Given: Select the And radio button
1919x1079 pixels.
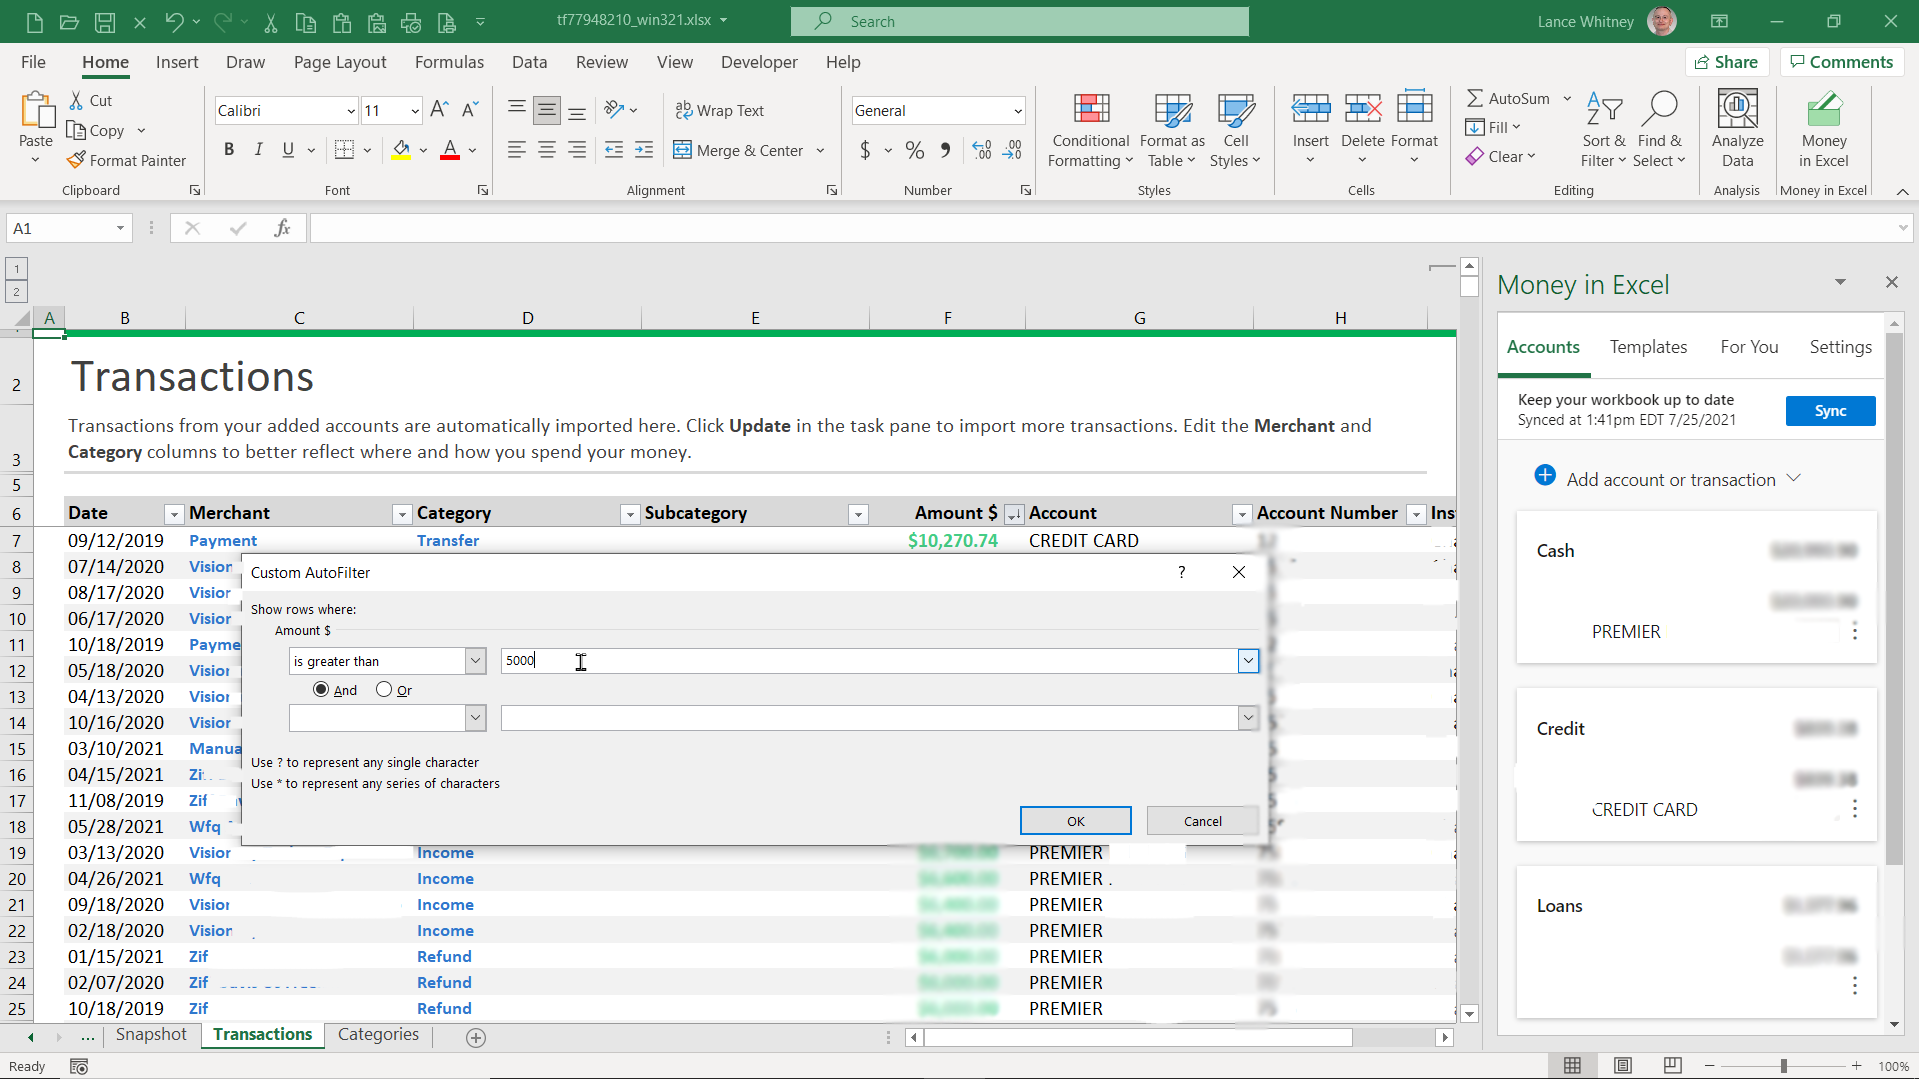Looking at the screenshot, I should click(321, 689).
